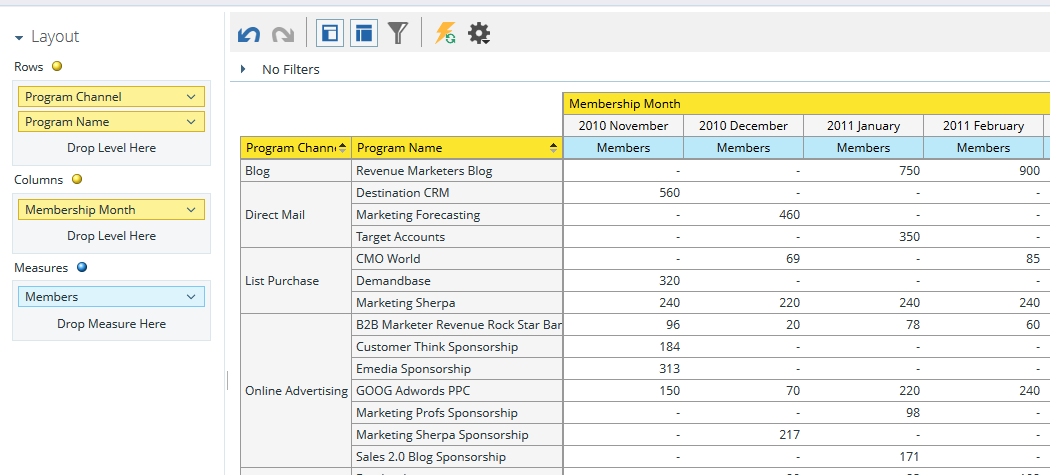Click the funnel Filter icon
Viewport: 1050px width, 475px height.
point(399,33)
